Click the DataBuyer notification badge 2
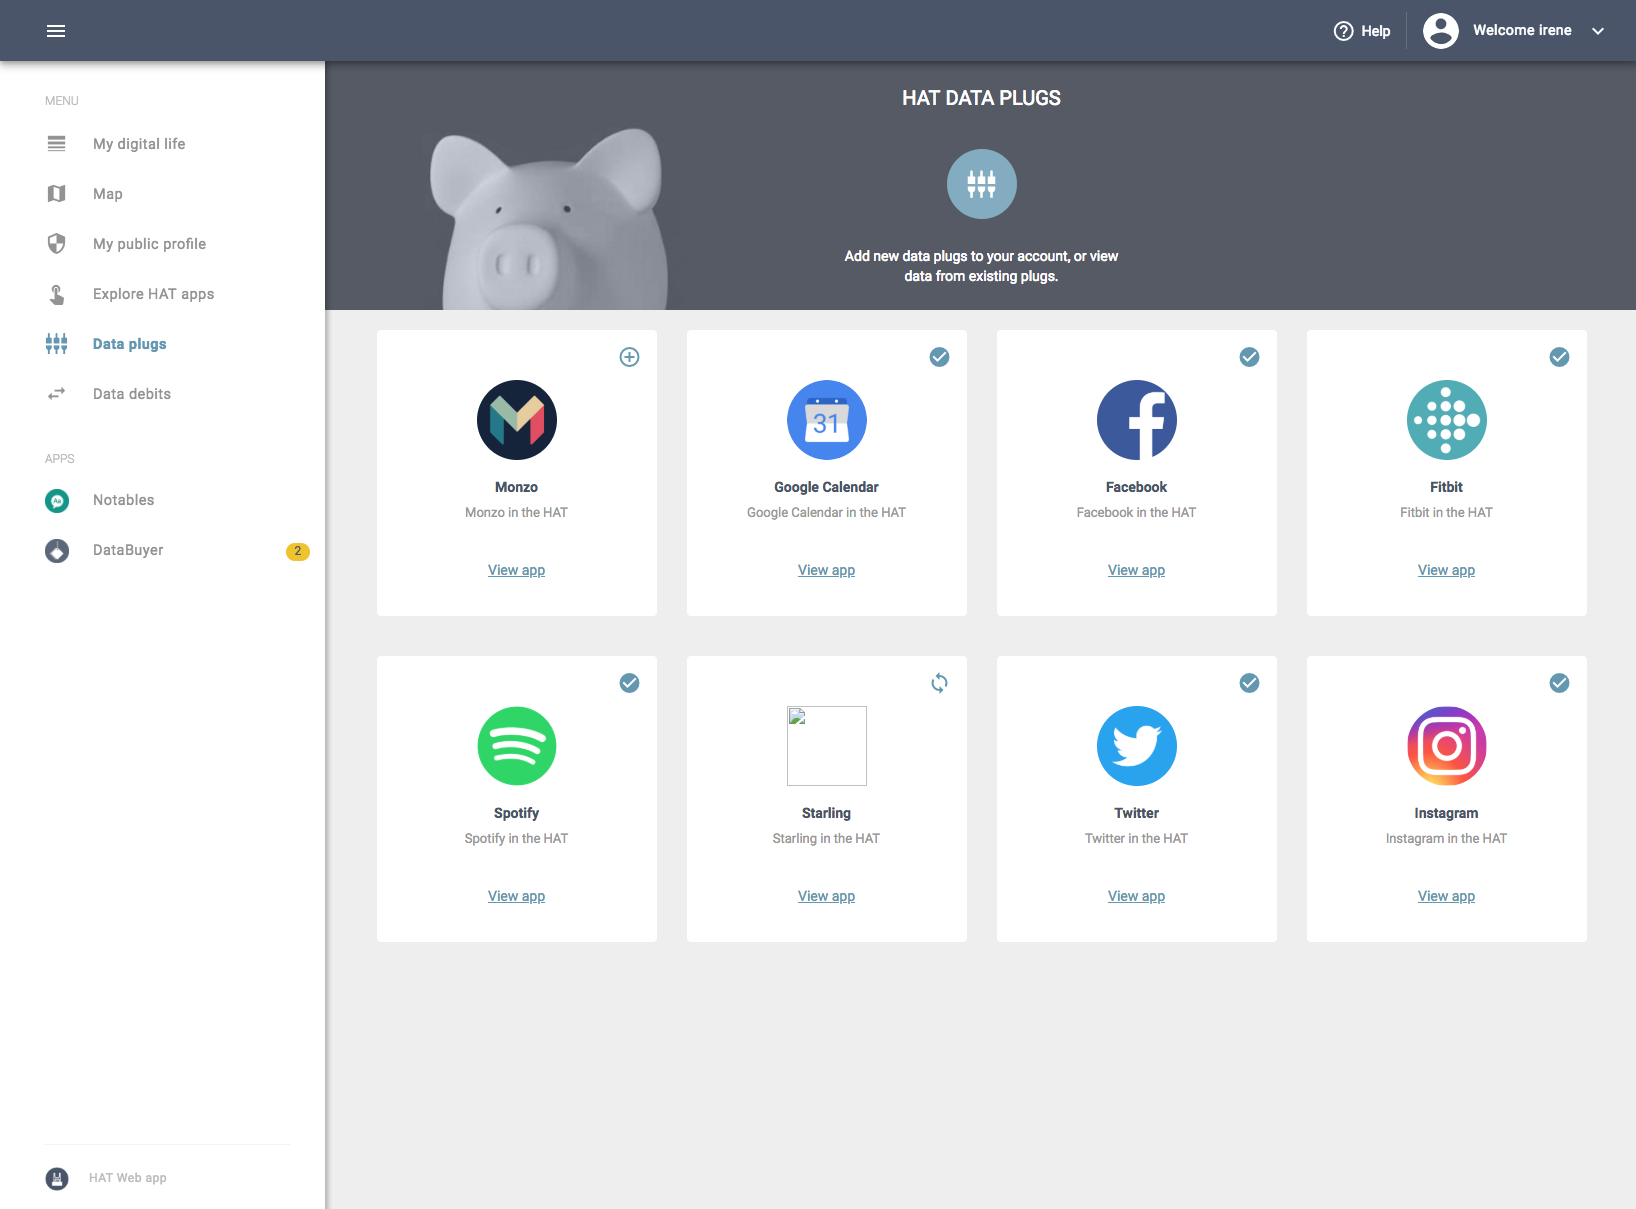This screenshot has width=1636, height=1209. click(298, 551)
